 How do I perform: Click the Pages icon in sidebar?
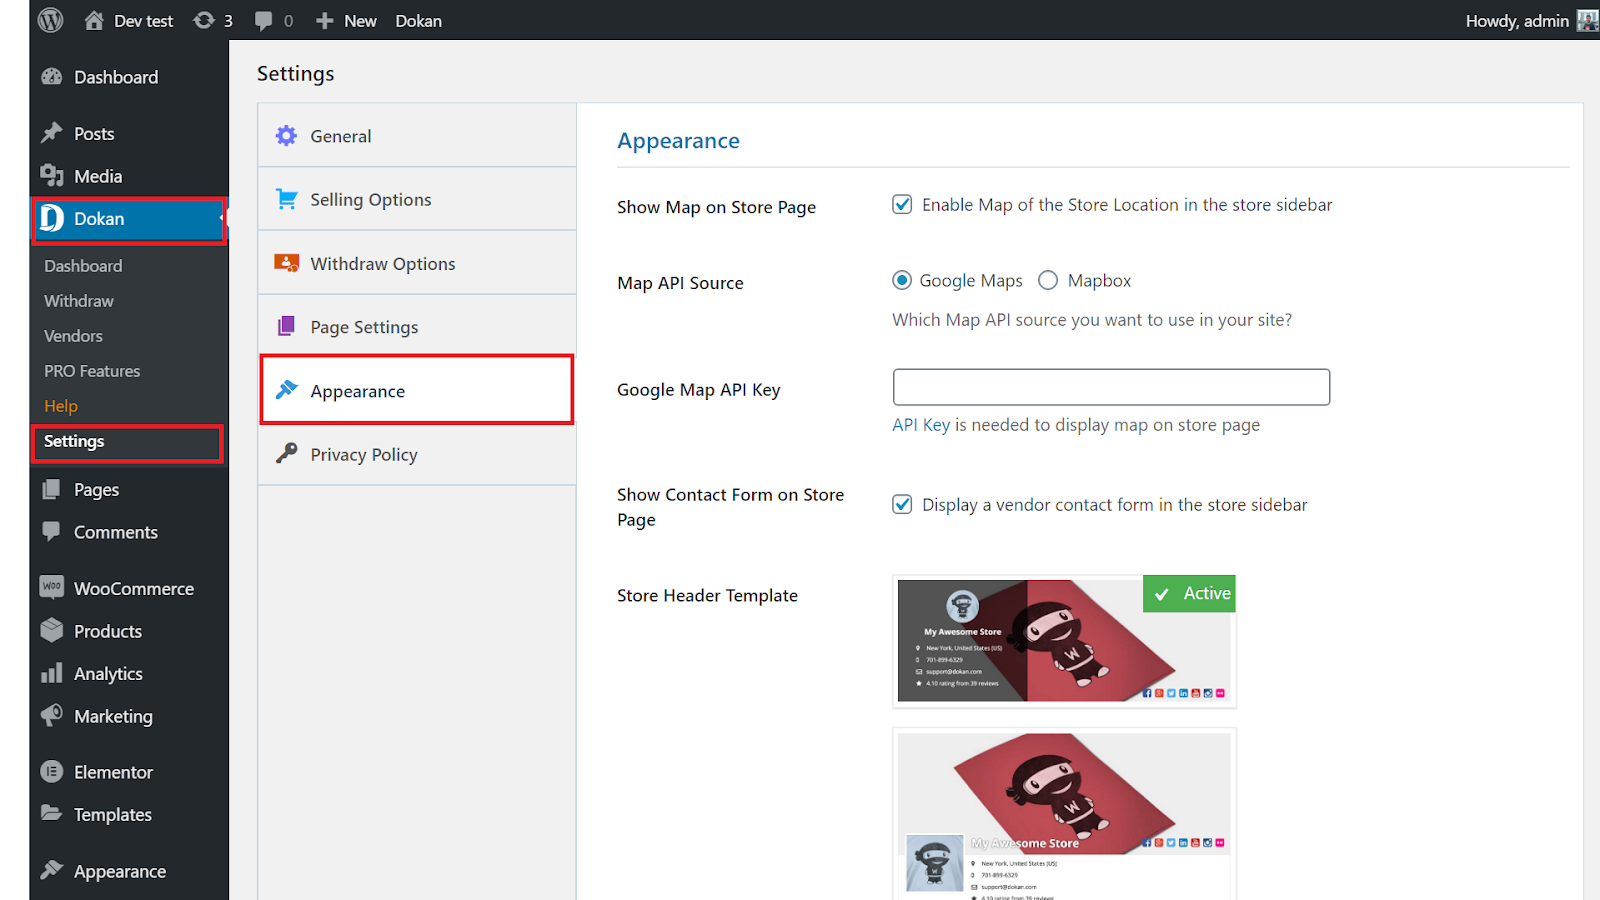pyautogui.click(x=52, y=489)
